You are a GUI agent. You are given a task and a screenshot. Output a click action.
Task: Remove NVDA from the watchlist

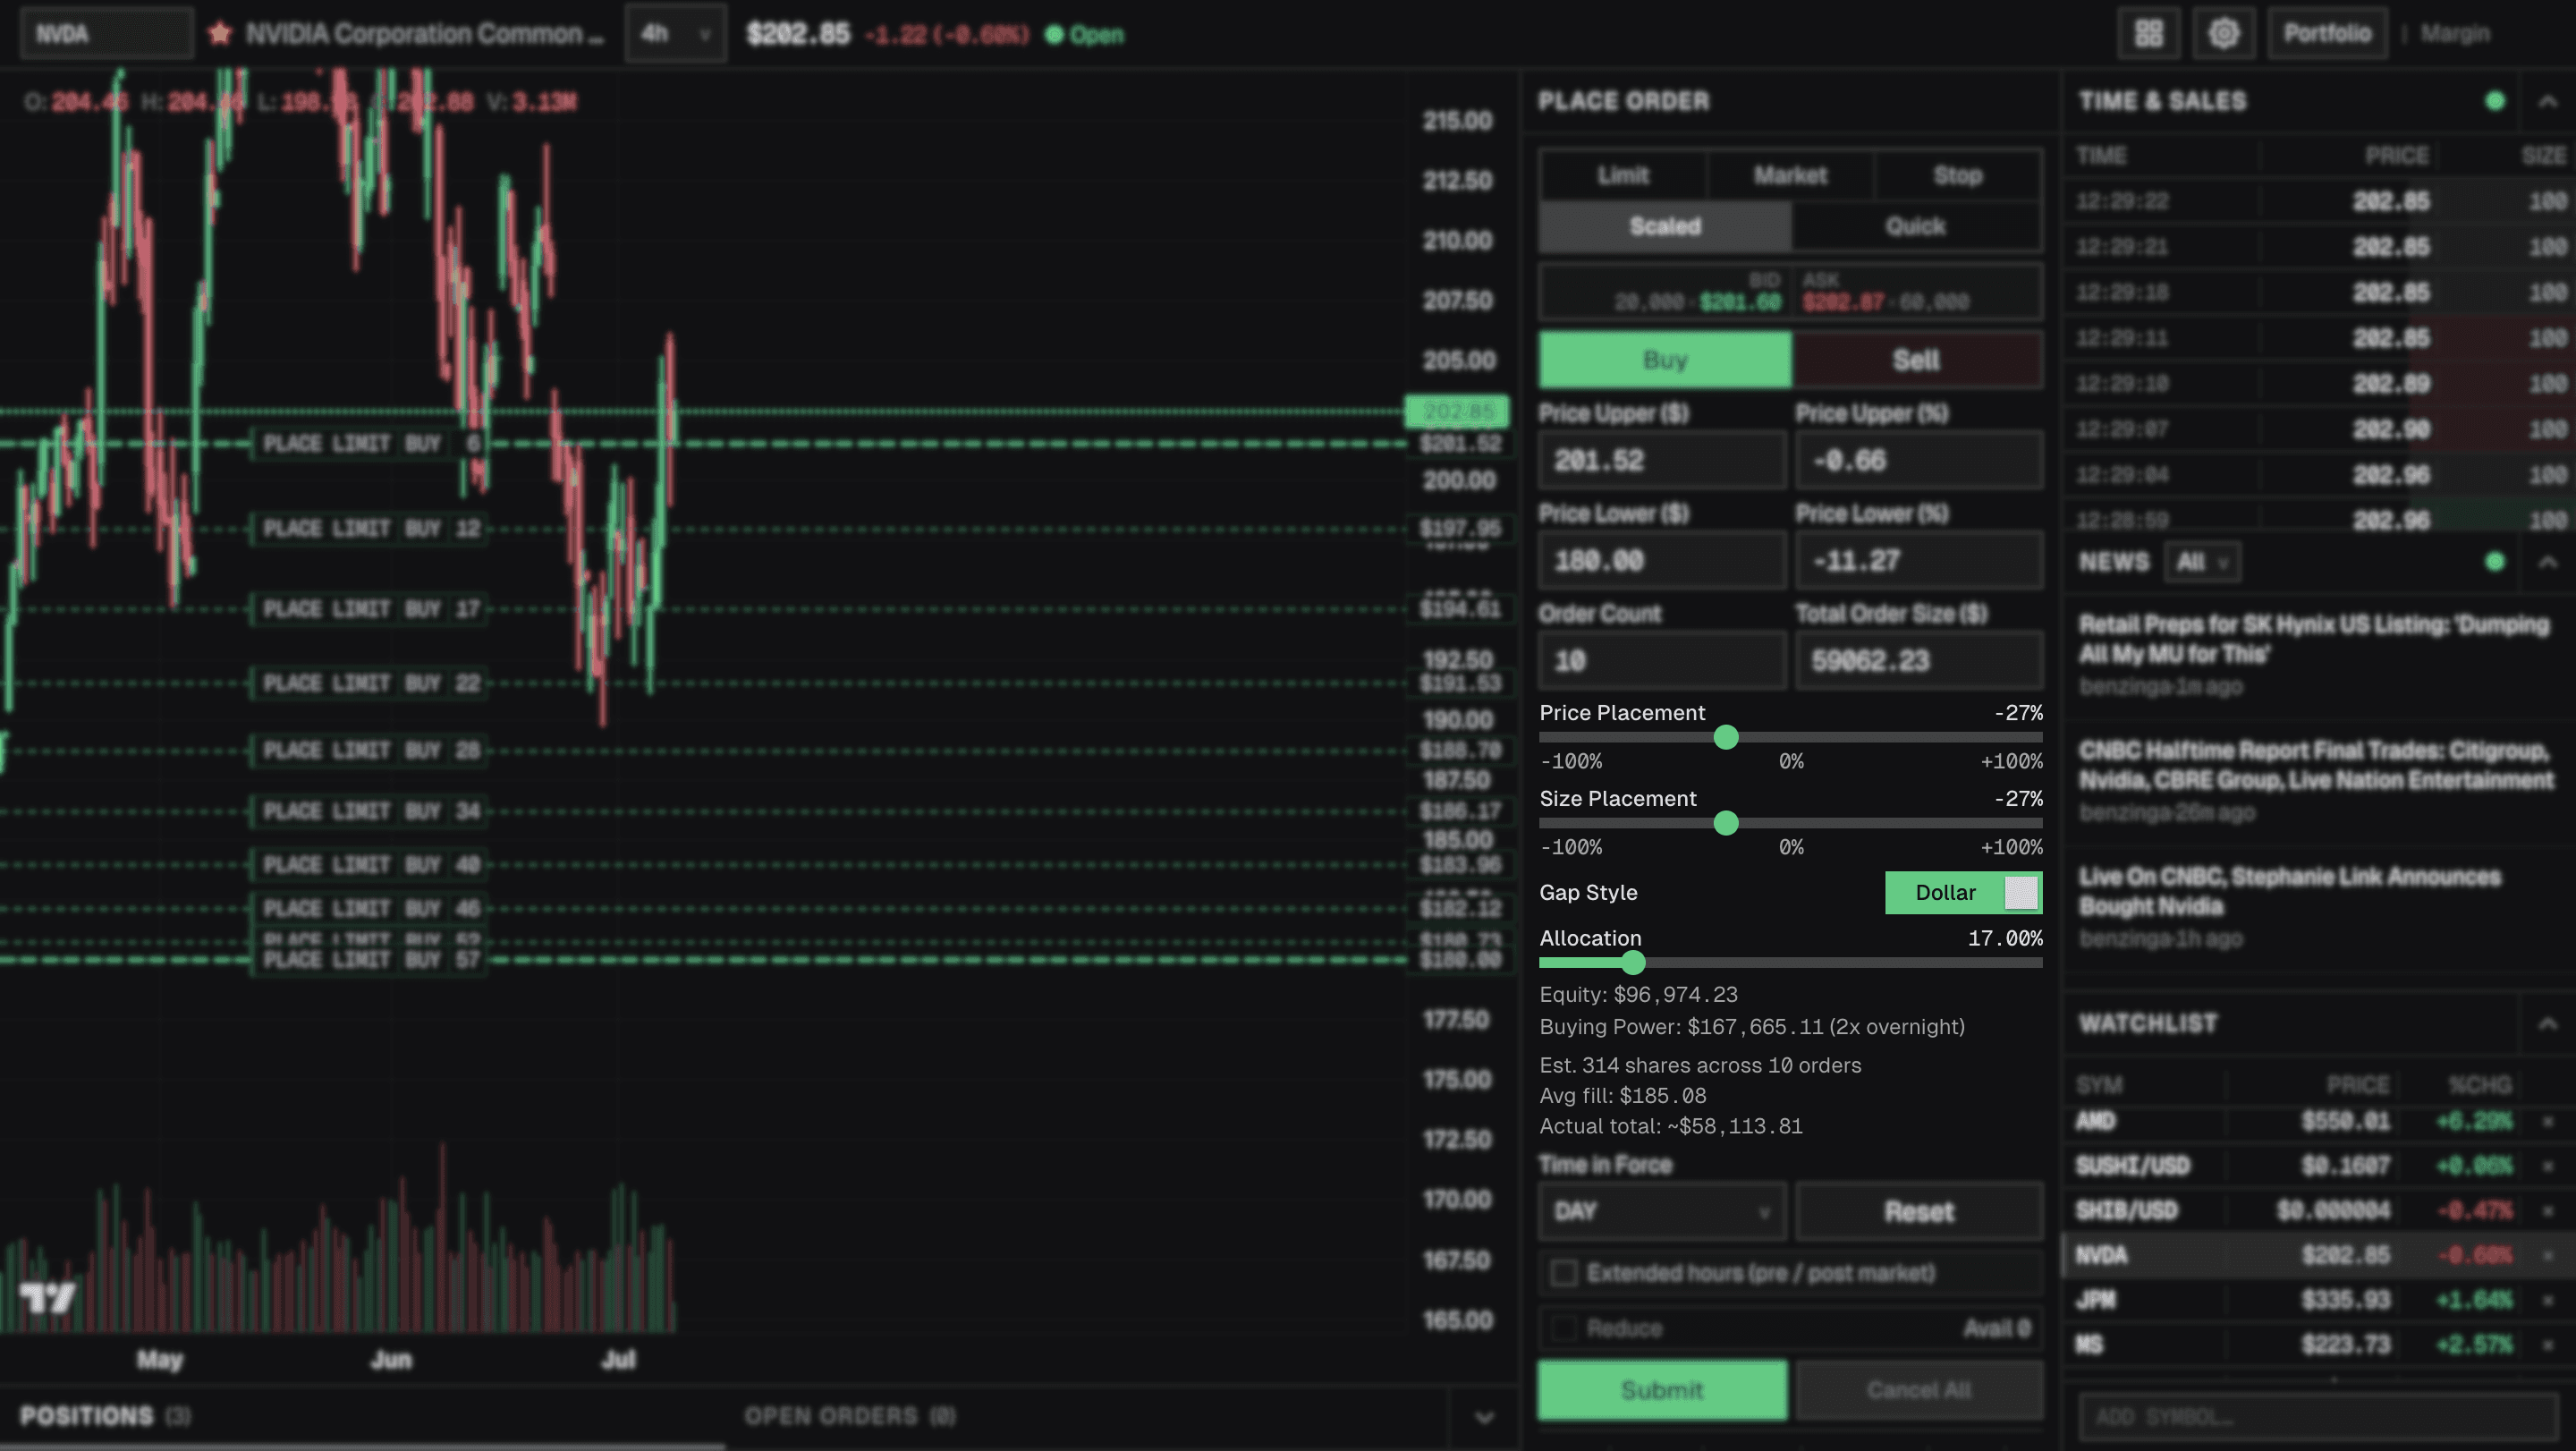[2547, 1255]
